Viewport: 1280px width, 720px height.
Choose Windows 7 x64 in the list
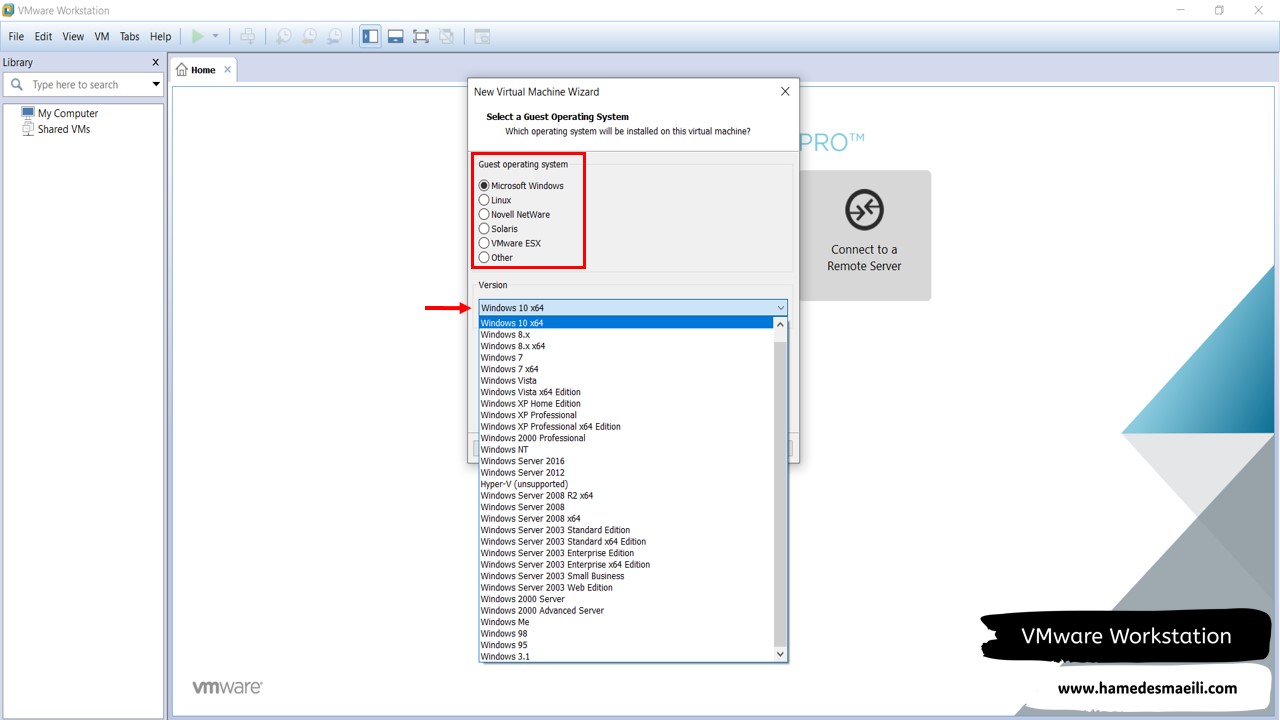626,369
